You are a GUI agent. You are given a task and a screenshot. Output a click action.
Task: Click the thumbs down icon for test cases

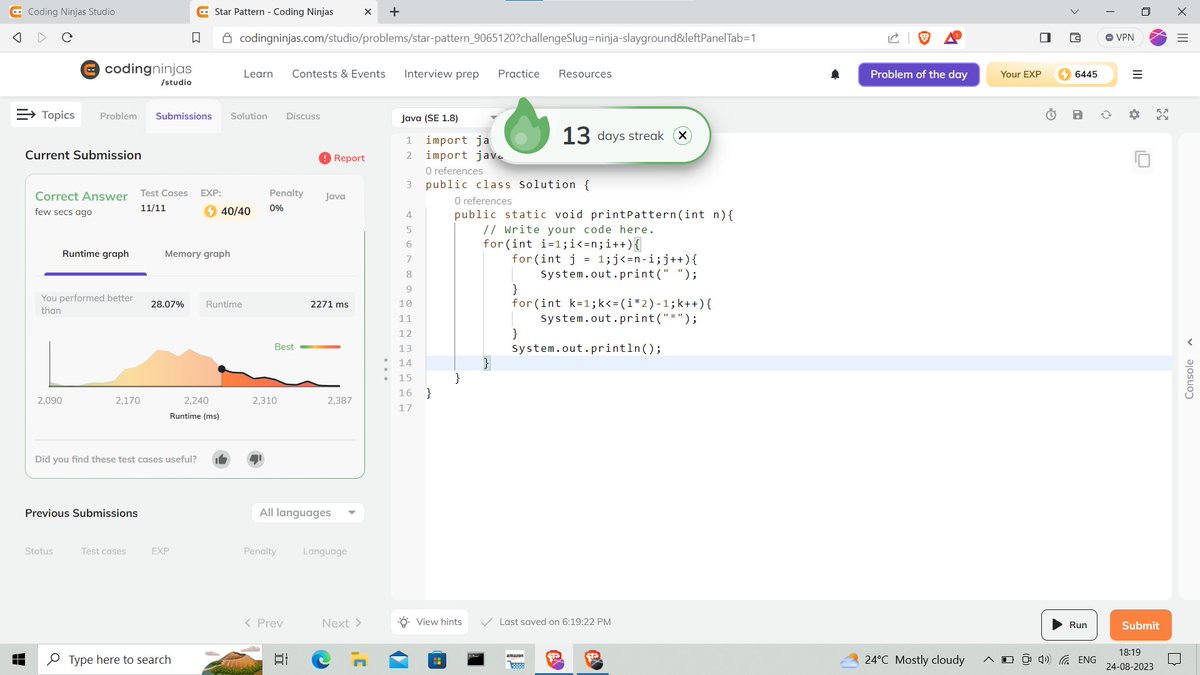(x=255, y=459)
